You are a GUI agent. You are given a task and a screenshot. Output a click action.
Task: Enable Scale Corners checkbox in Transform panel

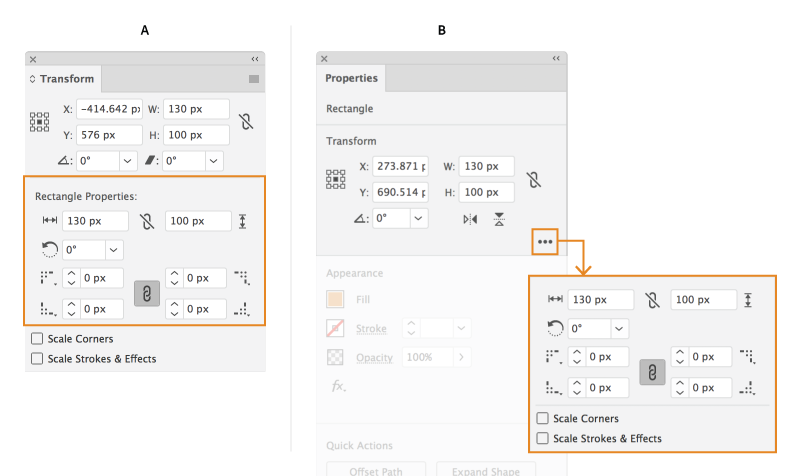click(37, 339)
